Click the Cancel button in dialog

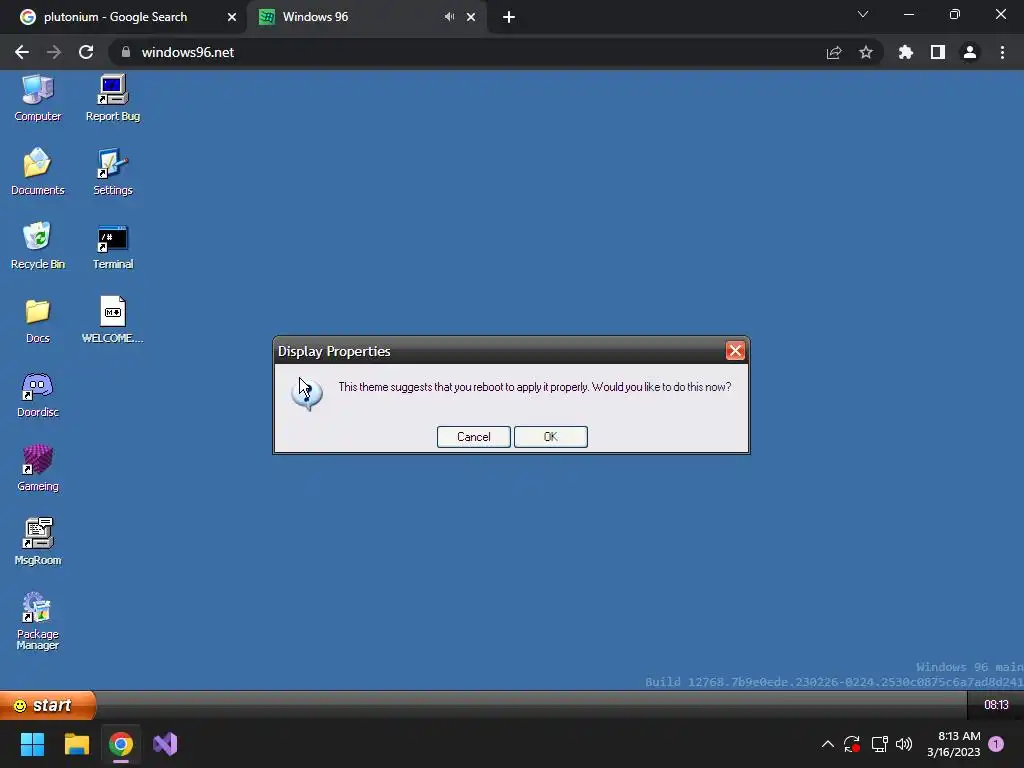click(473, 437)
